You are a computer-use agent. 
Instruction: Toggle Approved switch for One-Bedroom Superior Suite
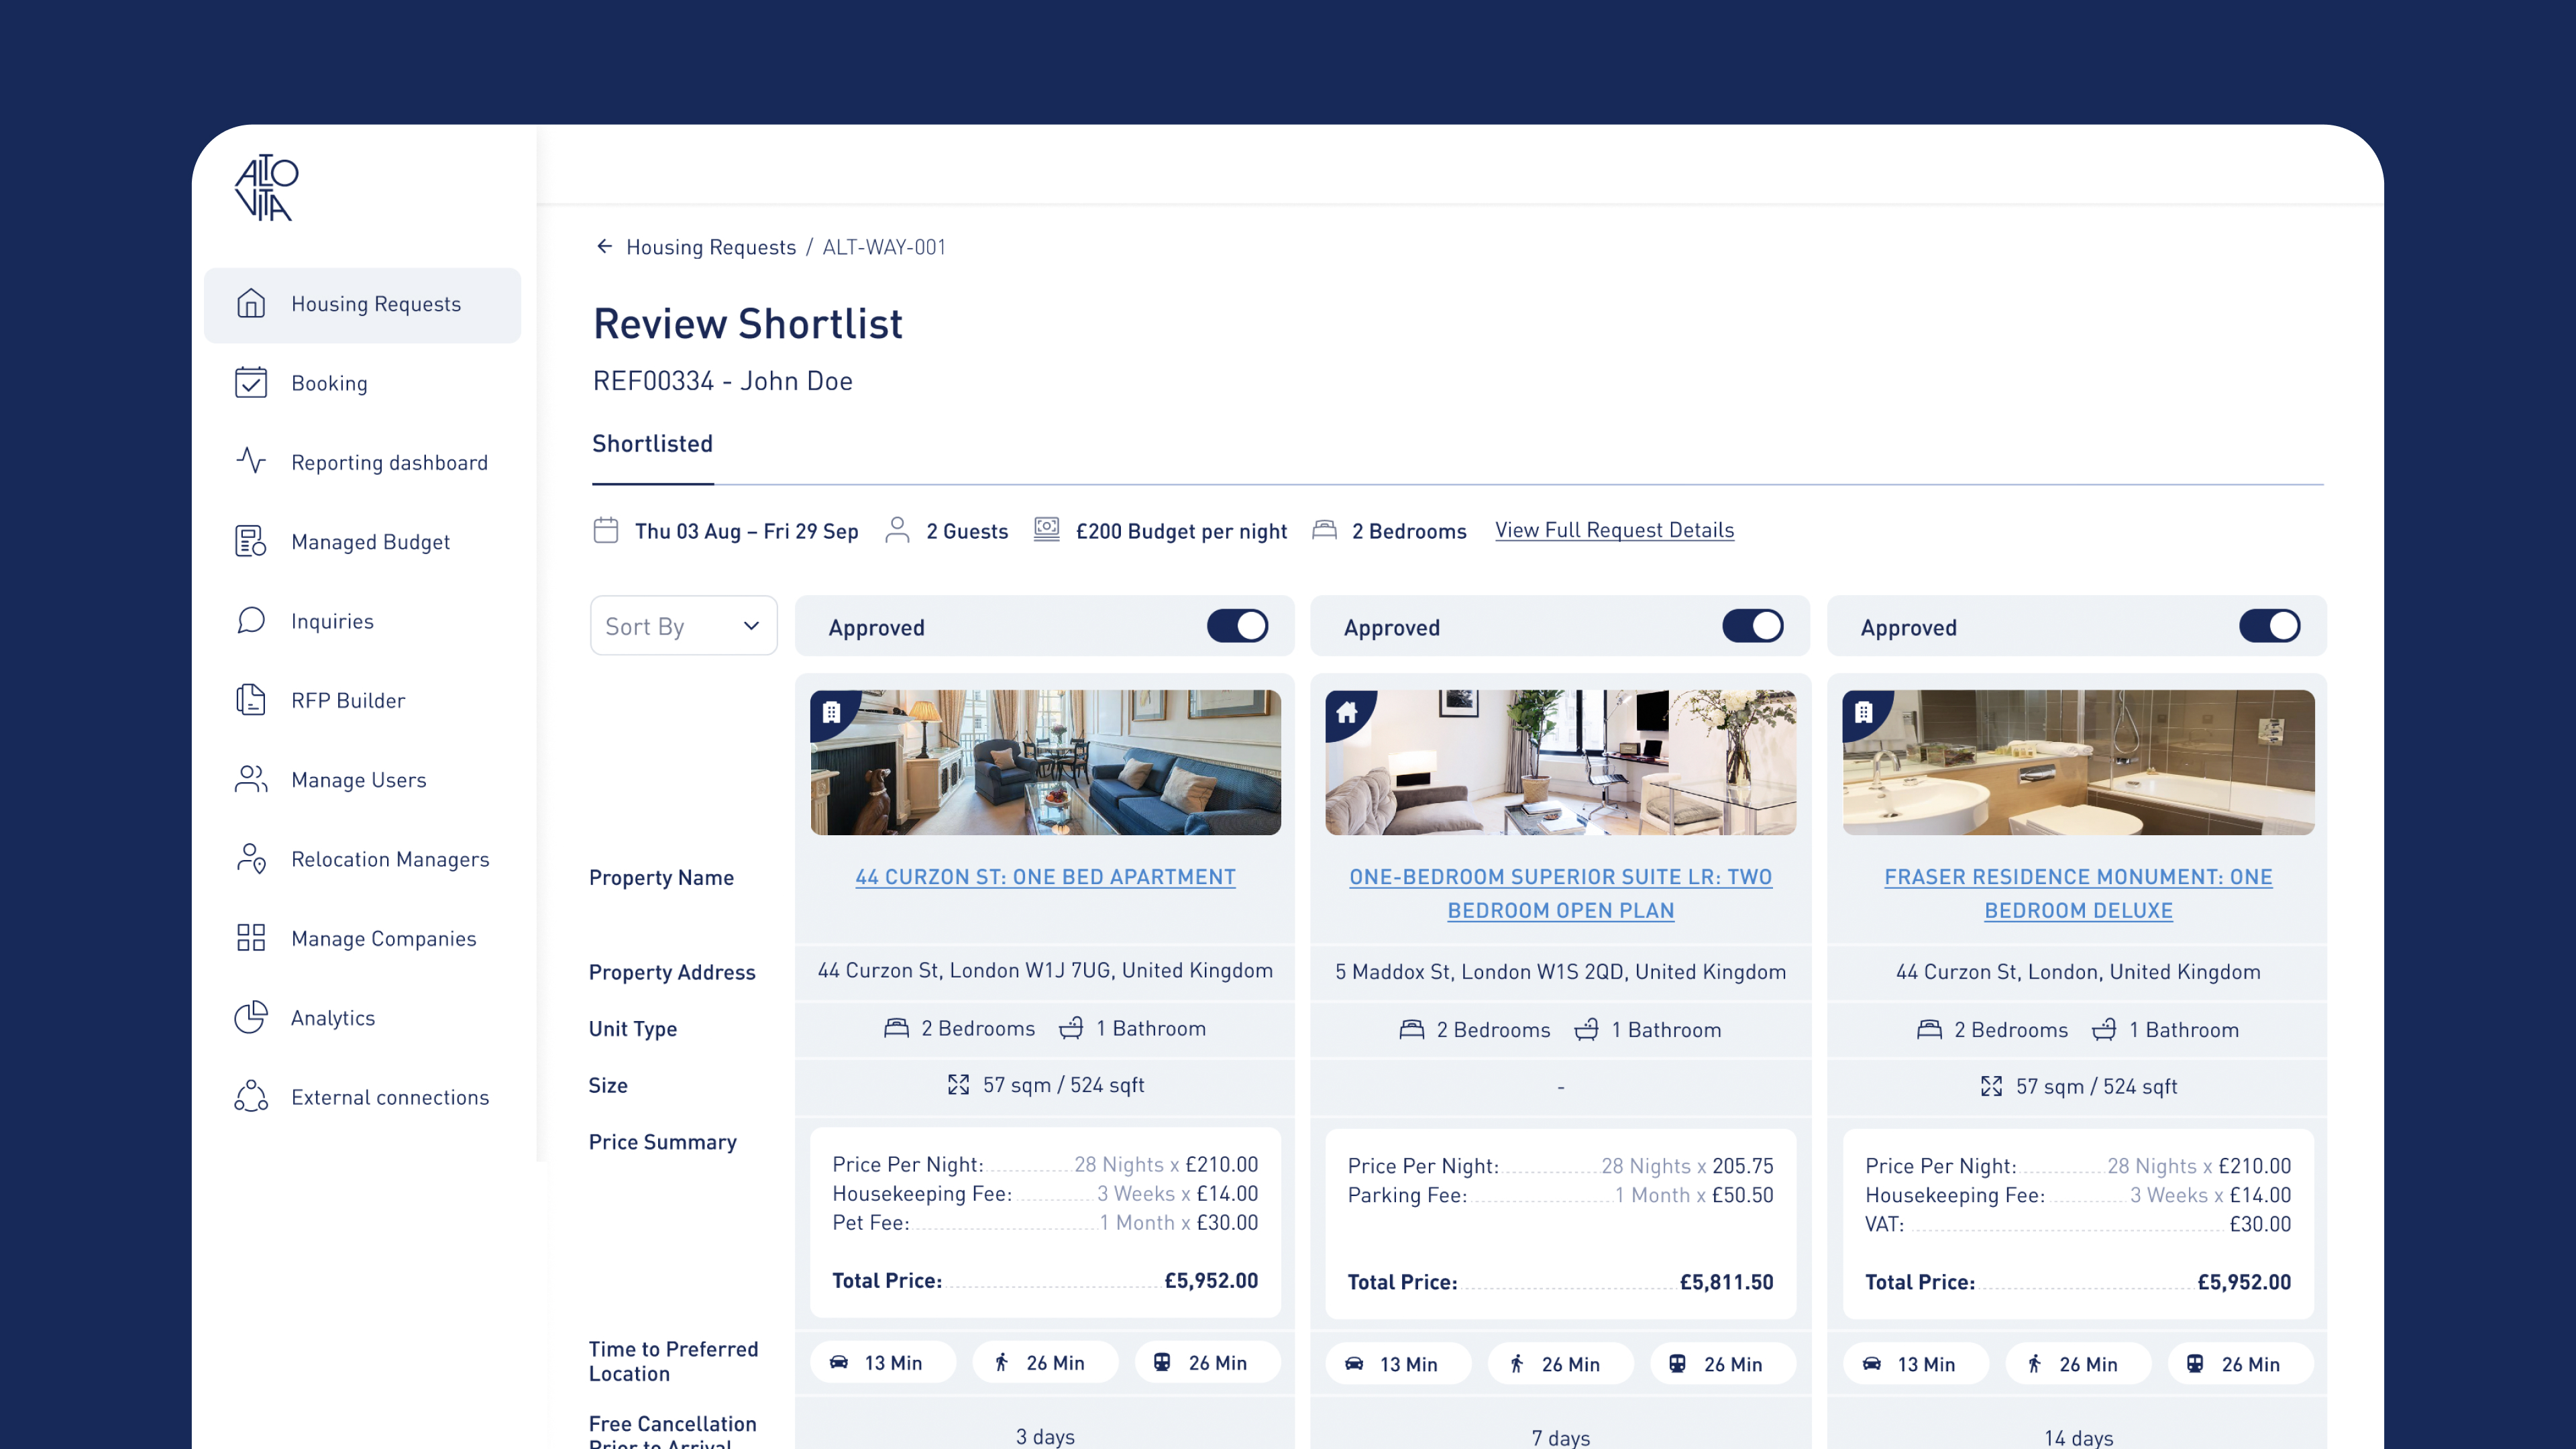tap(1752, 626)
